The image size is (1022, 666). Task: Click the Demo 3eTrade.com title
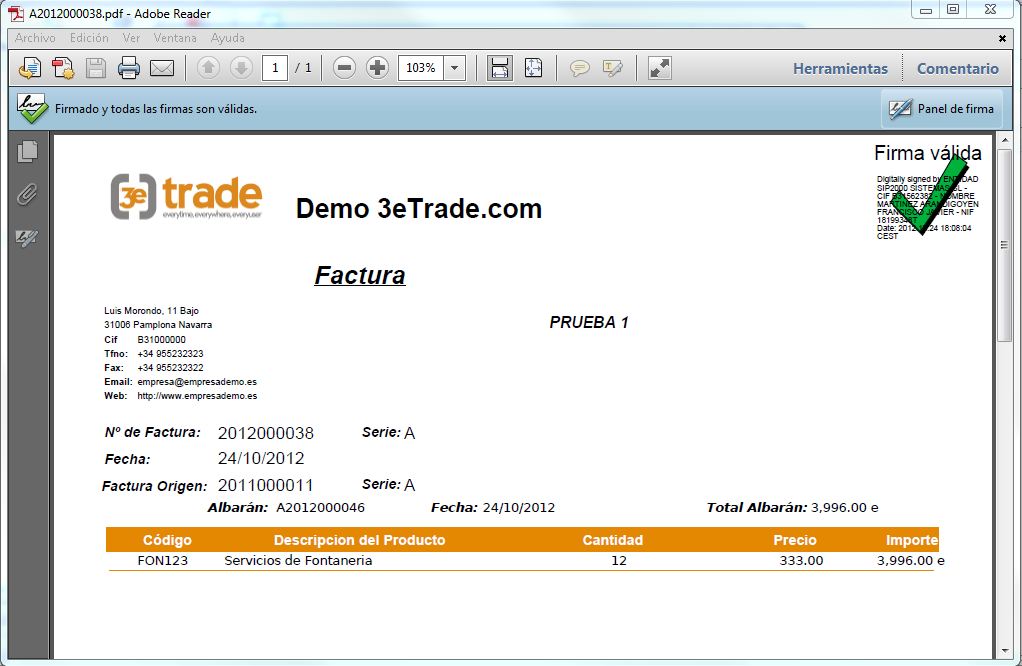point(419,209)
